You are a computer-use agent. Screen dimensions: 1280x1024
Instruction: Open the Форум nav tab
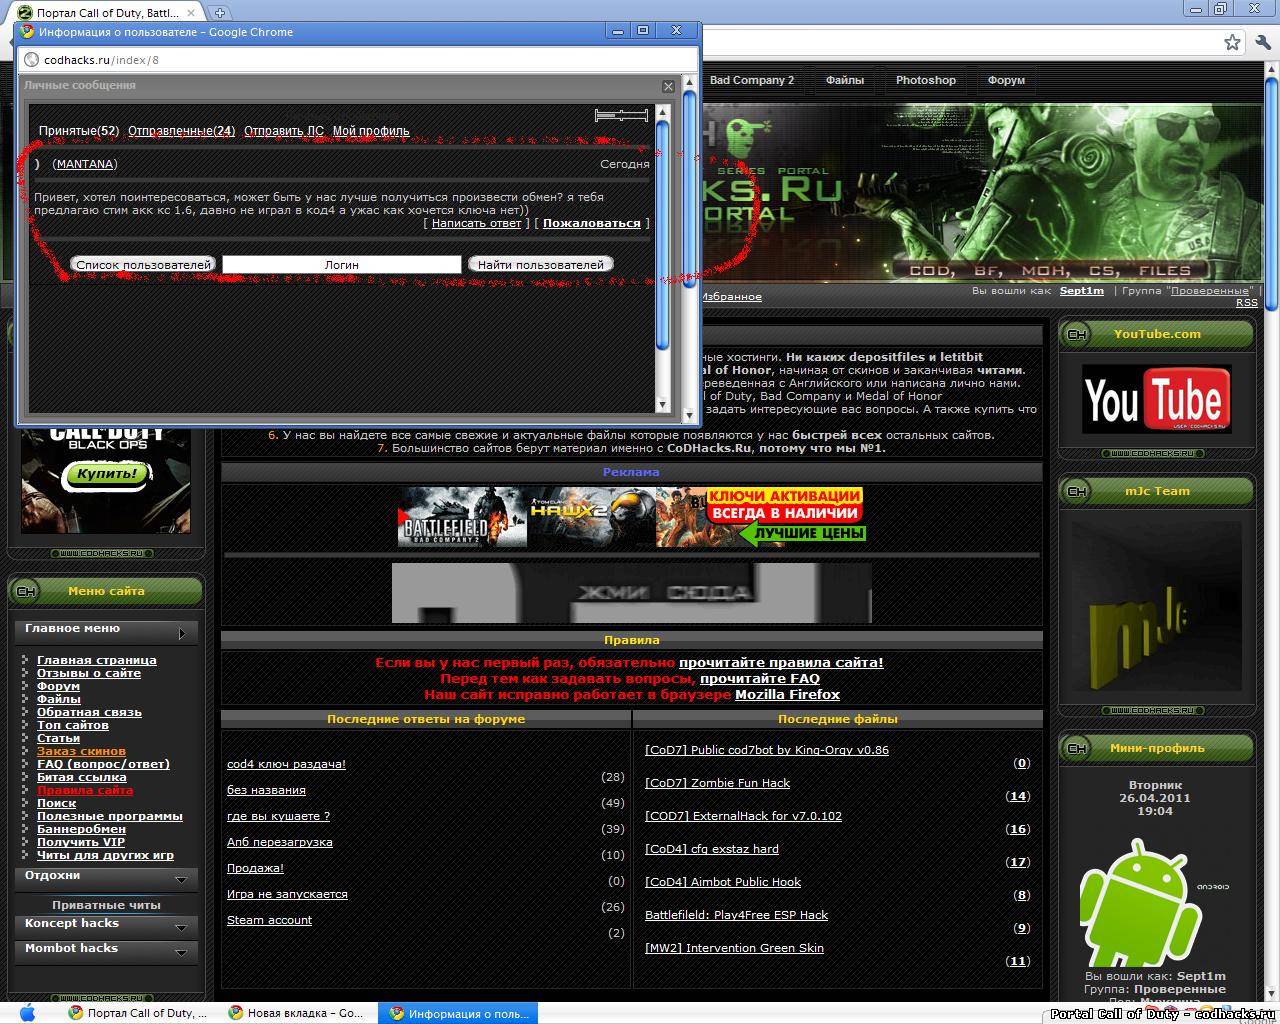pyautogui.click(x=1006, y=80)
